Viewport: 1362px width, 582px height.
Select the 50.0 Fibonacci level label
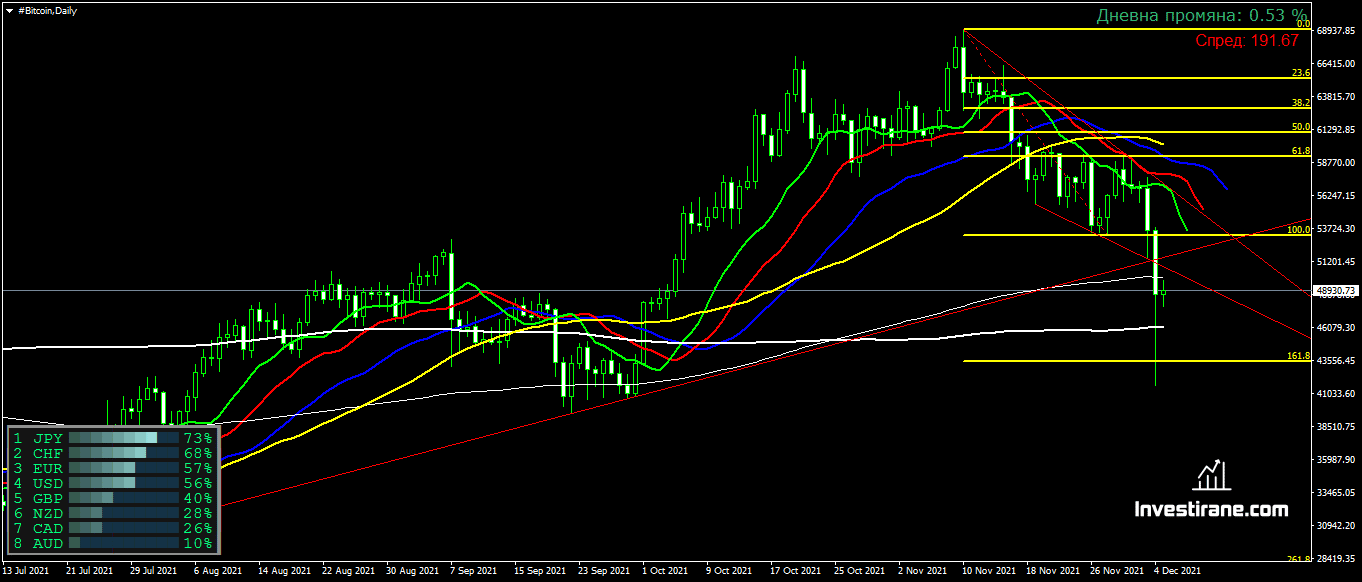1300,127
